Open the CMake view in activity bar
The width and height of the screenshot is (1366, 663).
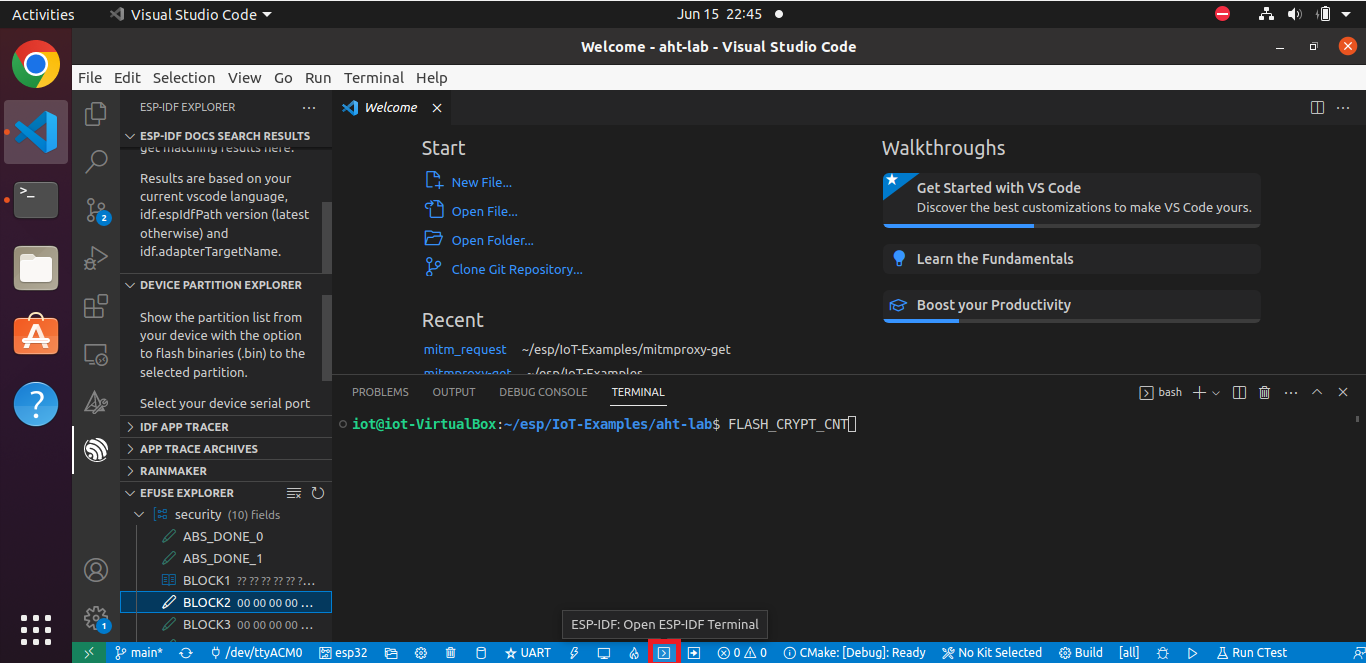tap(96, 402)
